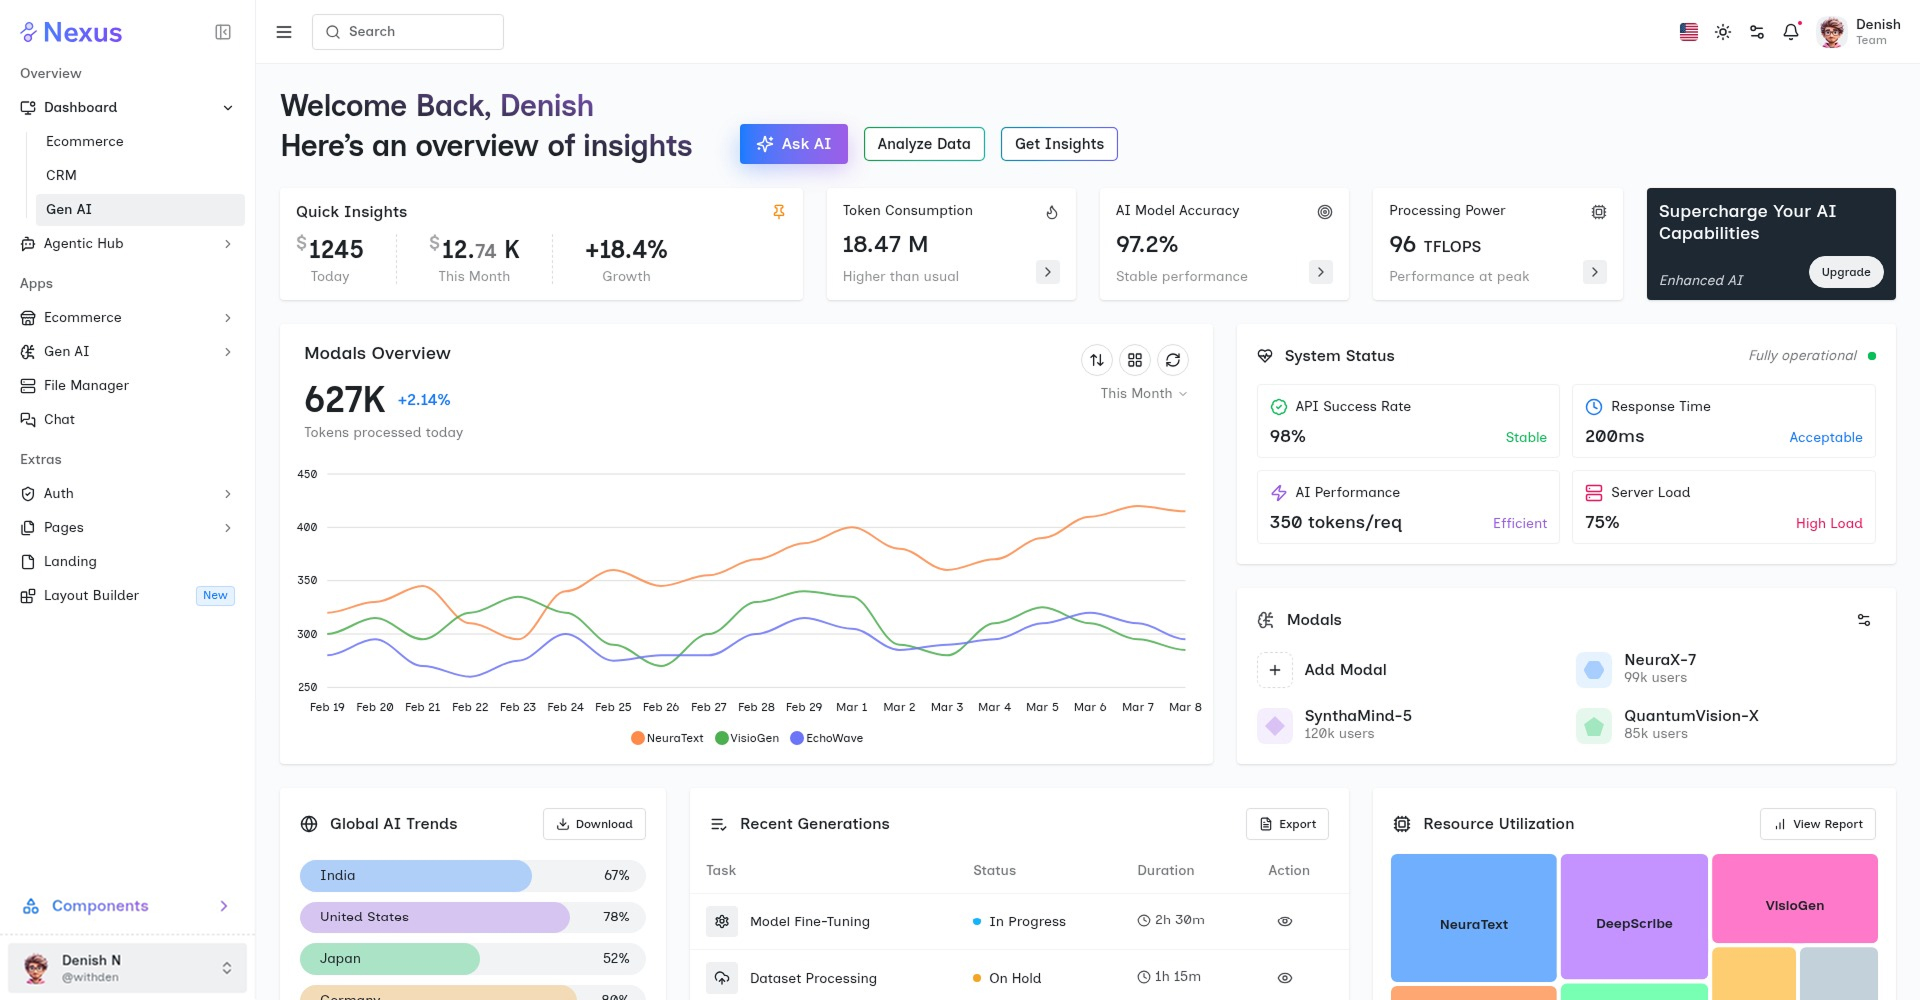
Task: Click the sort arrows icon in Modals Overview
Action: (x=1097, y=360)
